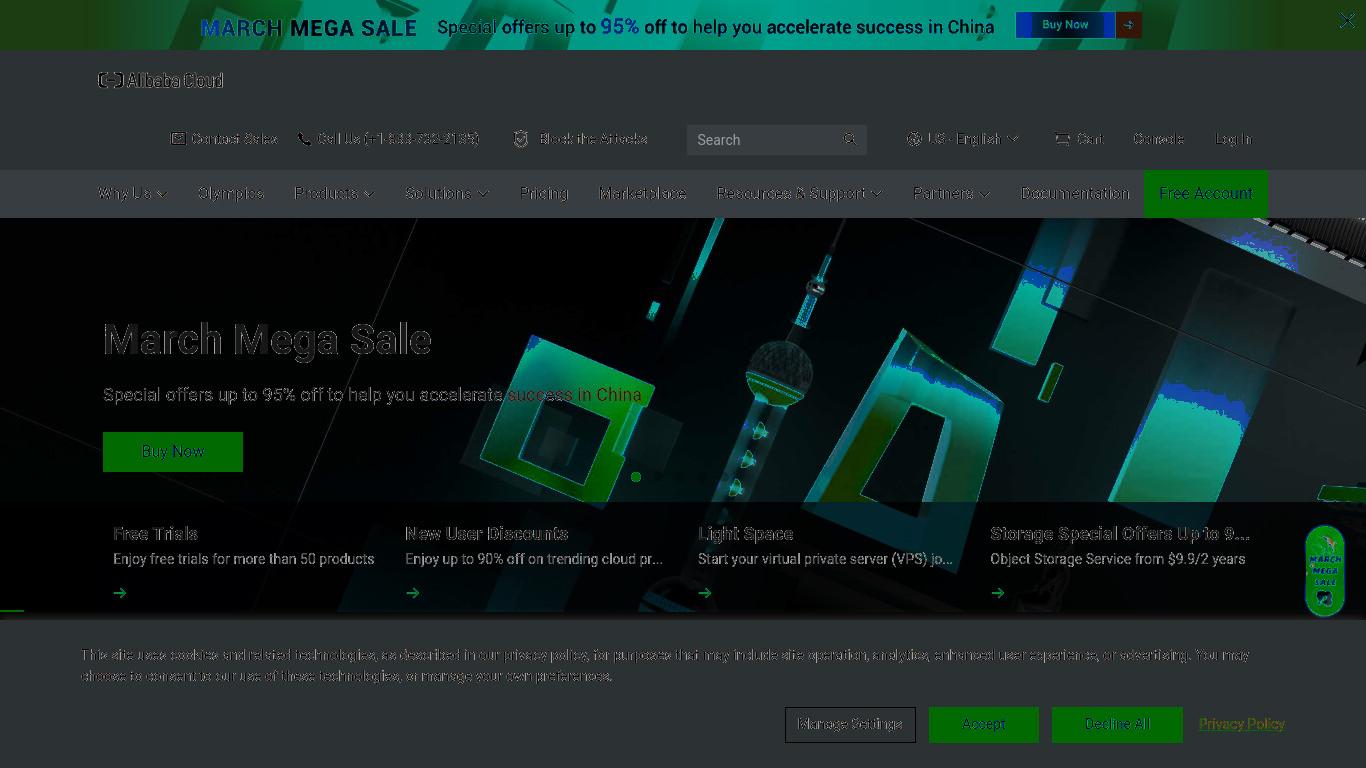Screen dimensions: 1366x768
Task: Open the Storage Special Offers card title
Action: pyautogui.click(x=1120, y=534)
